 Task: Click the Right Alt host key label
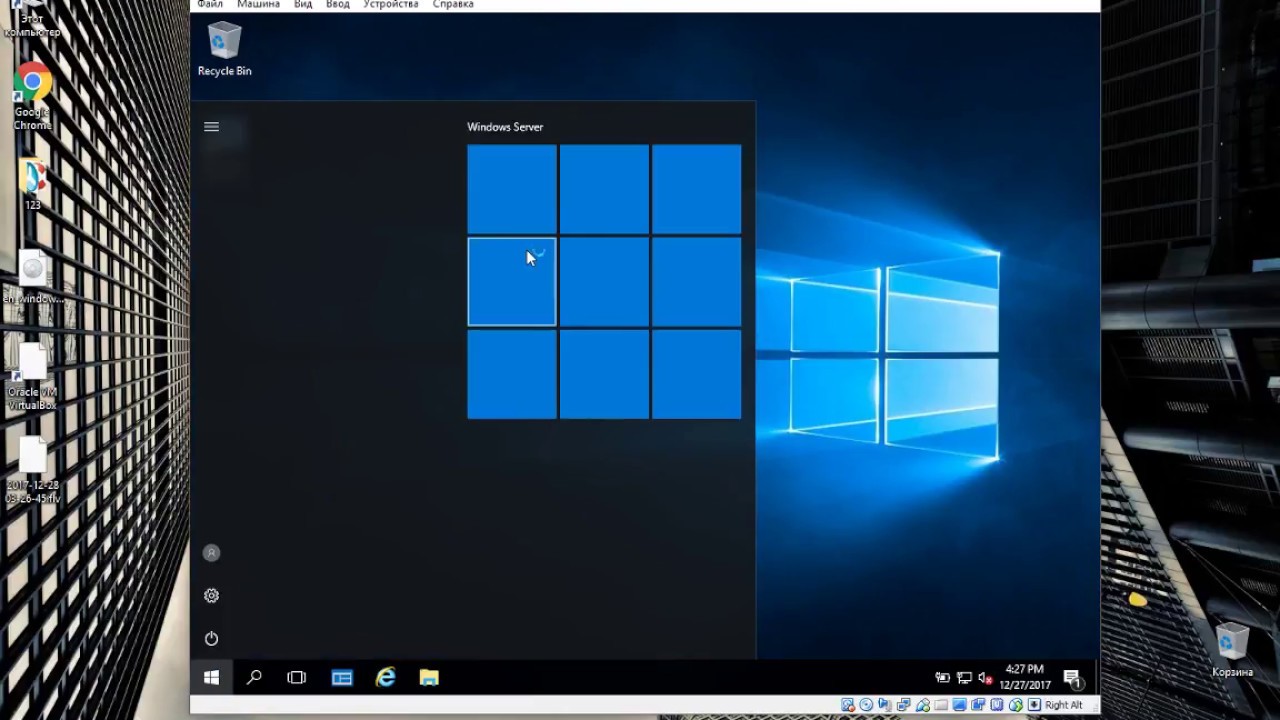pyautogui.click(x=1063, y=705)
